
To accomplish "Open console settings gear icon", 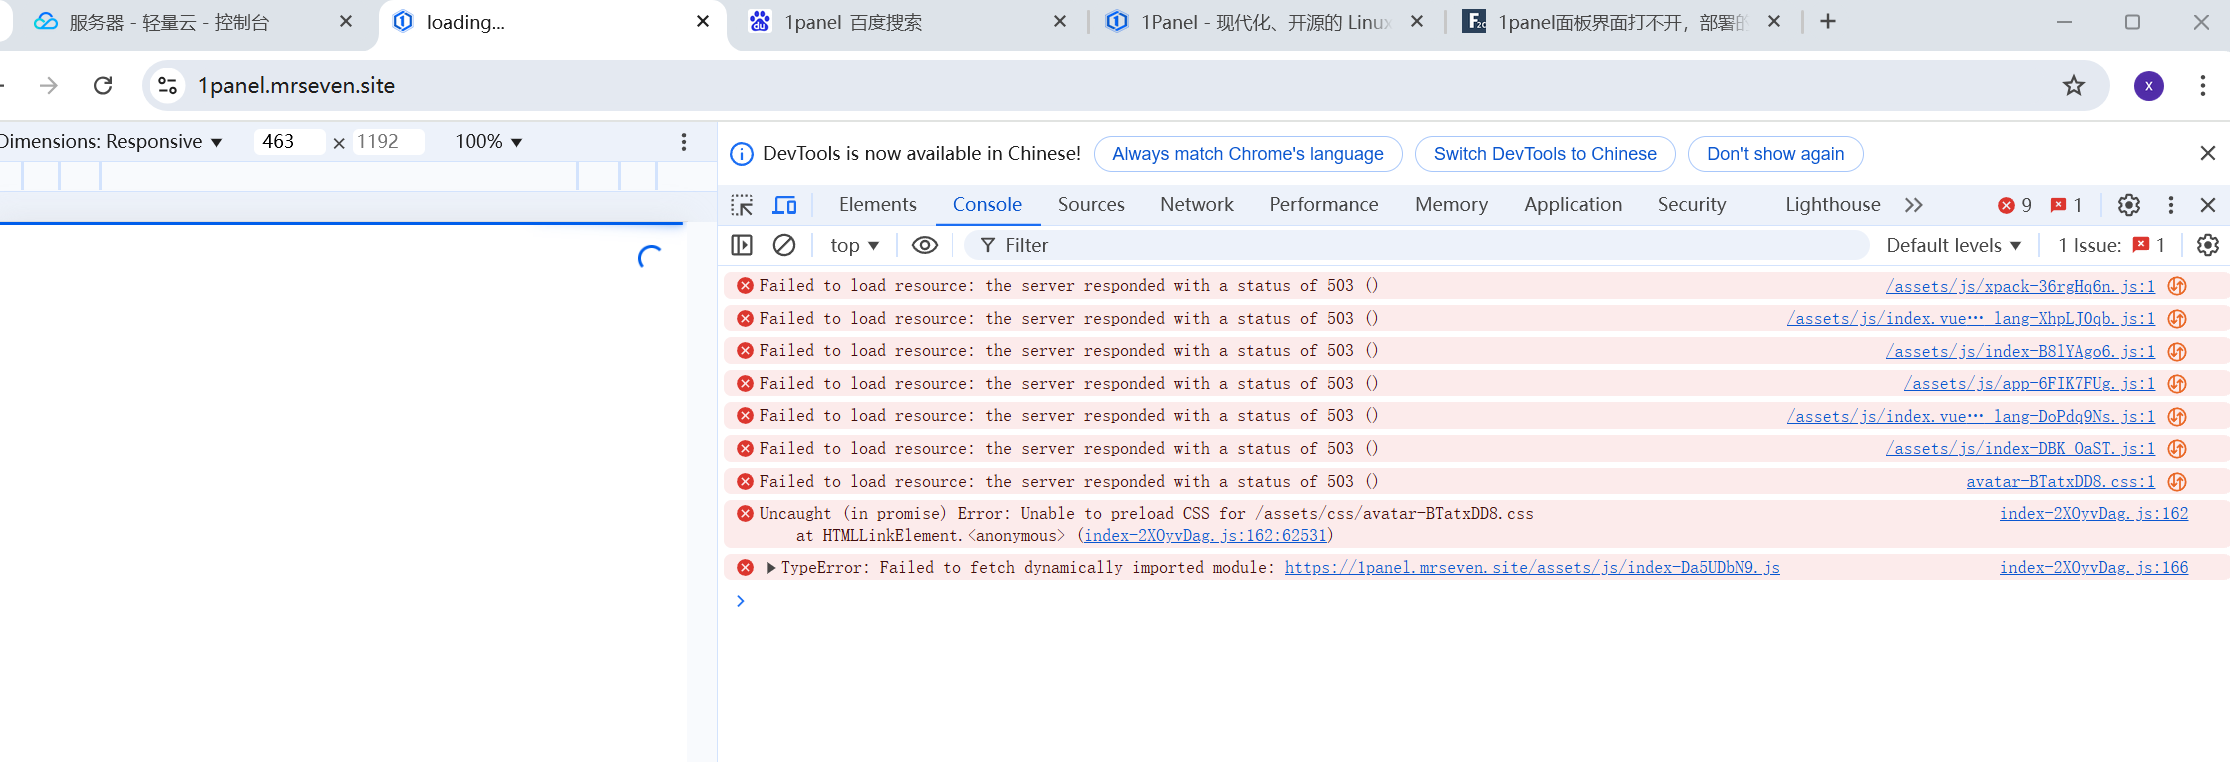I will pyautogui.click(x=2208, y=245).
